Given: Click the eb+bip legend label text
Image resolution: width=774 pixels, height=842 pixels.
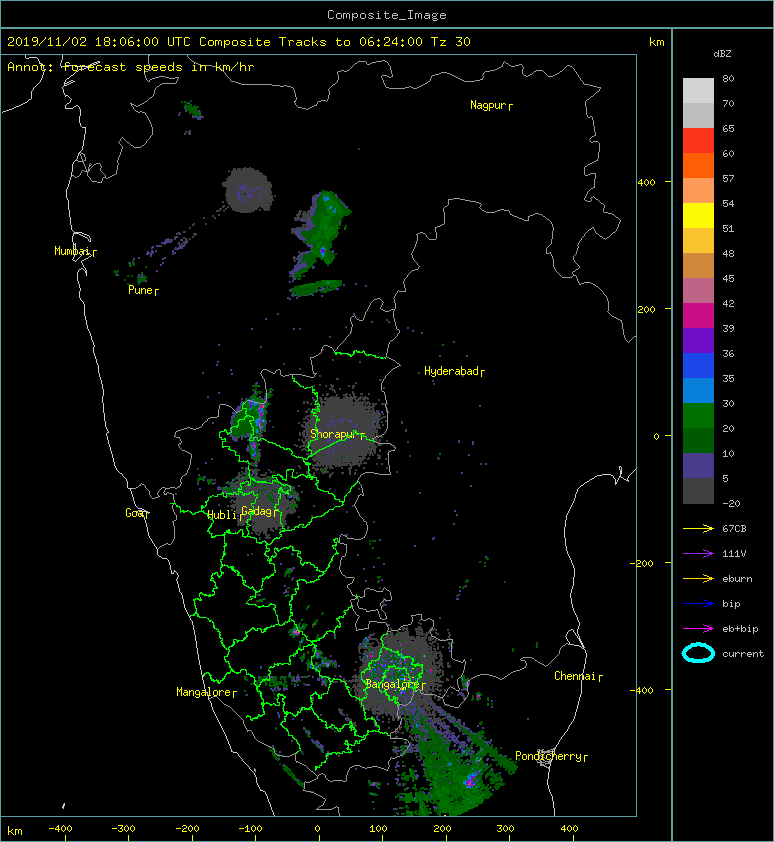Looking at the screenshot, I should tap(740, 629).
